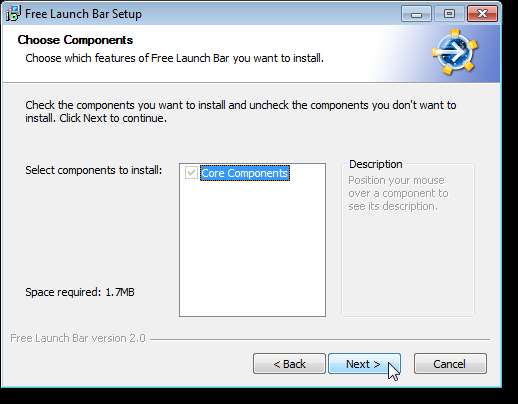Screen dimensions: 518x404
Task: Click the 'Space required: 1.7MB' label
Action: tap(80, 292)
